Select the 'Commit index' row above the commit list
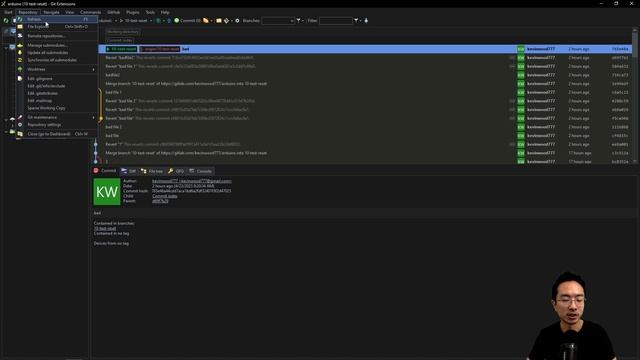Image resolution: width=640 pixels, height=360 pixels. point(120,40)
